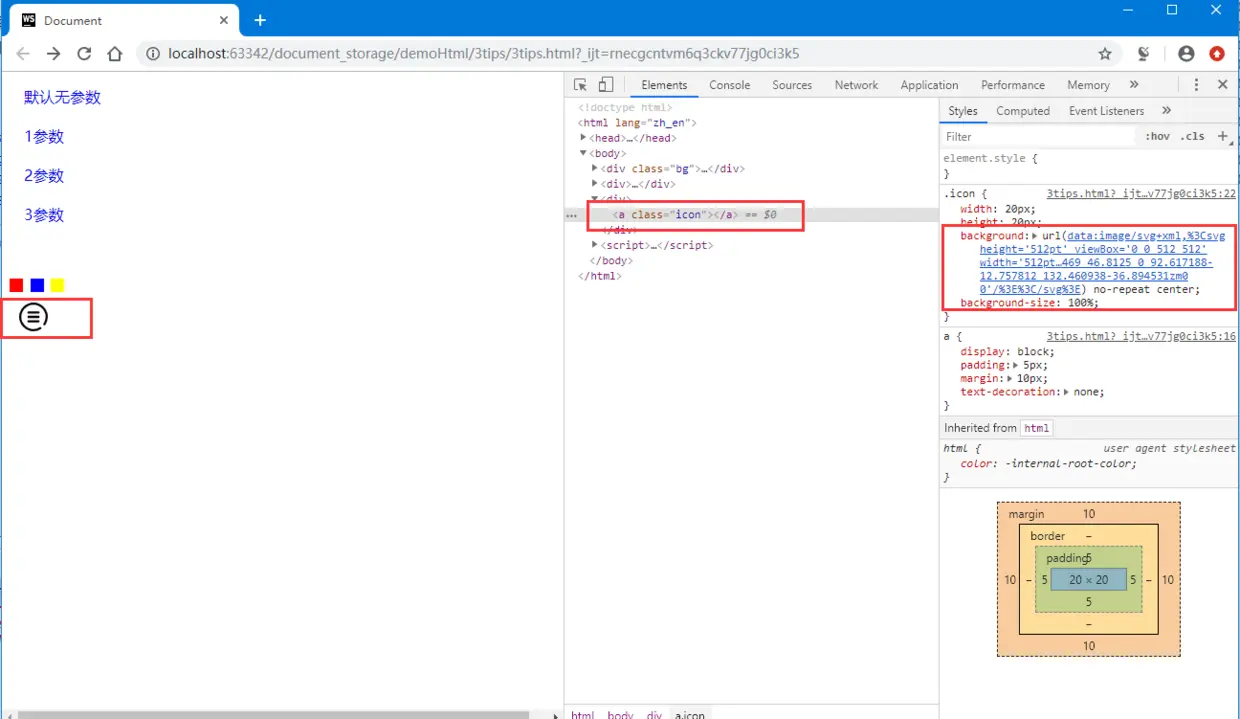Switch to the Elements tab
Image resolution: width=1240 pixels, height=719 pixels.
(664, 85)
